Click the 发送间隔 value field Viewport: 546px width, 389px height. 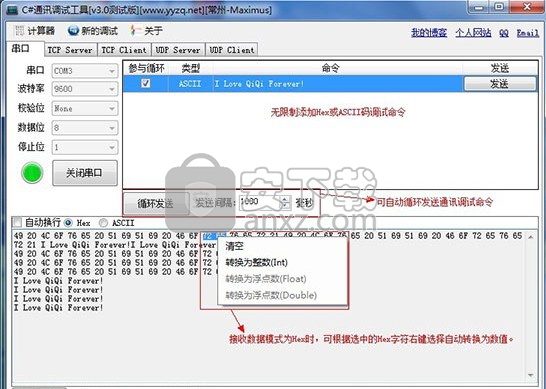[x=260, y=202]
